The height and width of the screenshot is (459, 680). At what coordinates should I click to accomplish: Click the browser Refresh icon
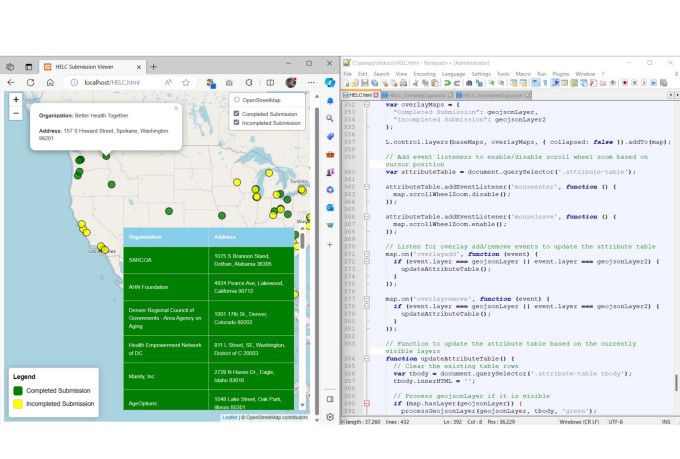(30, 82)
